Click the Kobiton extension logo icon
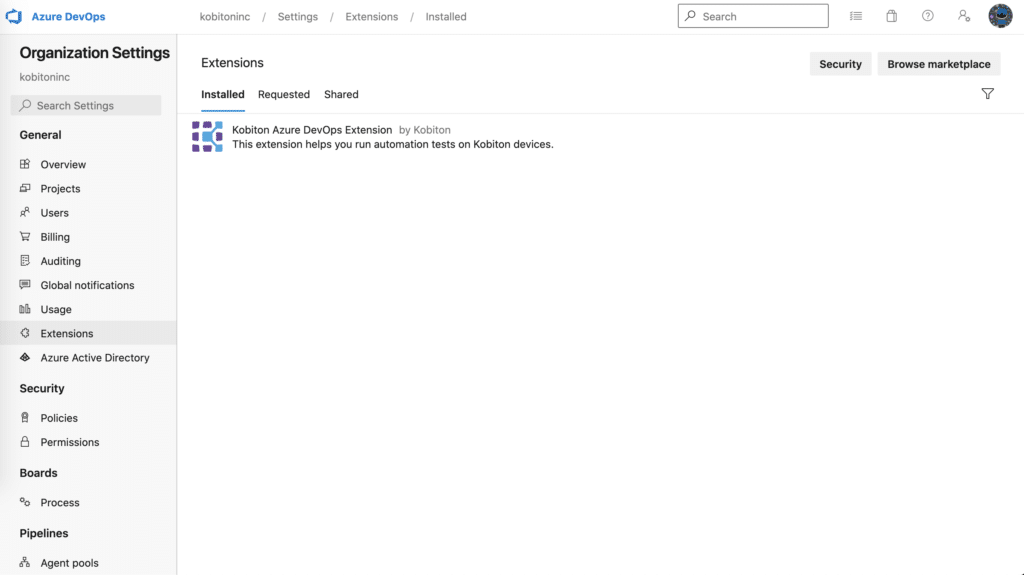 click(207, 137)
